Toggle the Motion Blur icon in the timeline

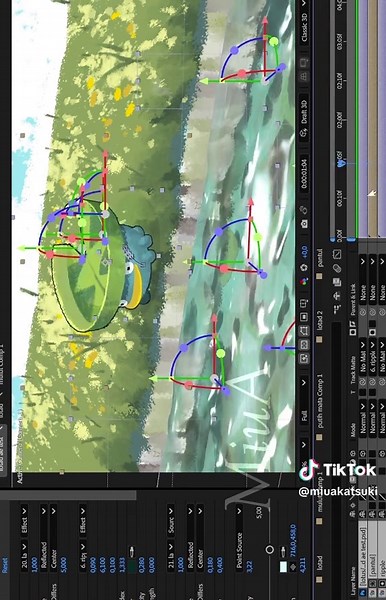(x=337, y=269)
